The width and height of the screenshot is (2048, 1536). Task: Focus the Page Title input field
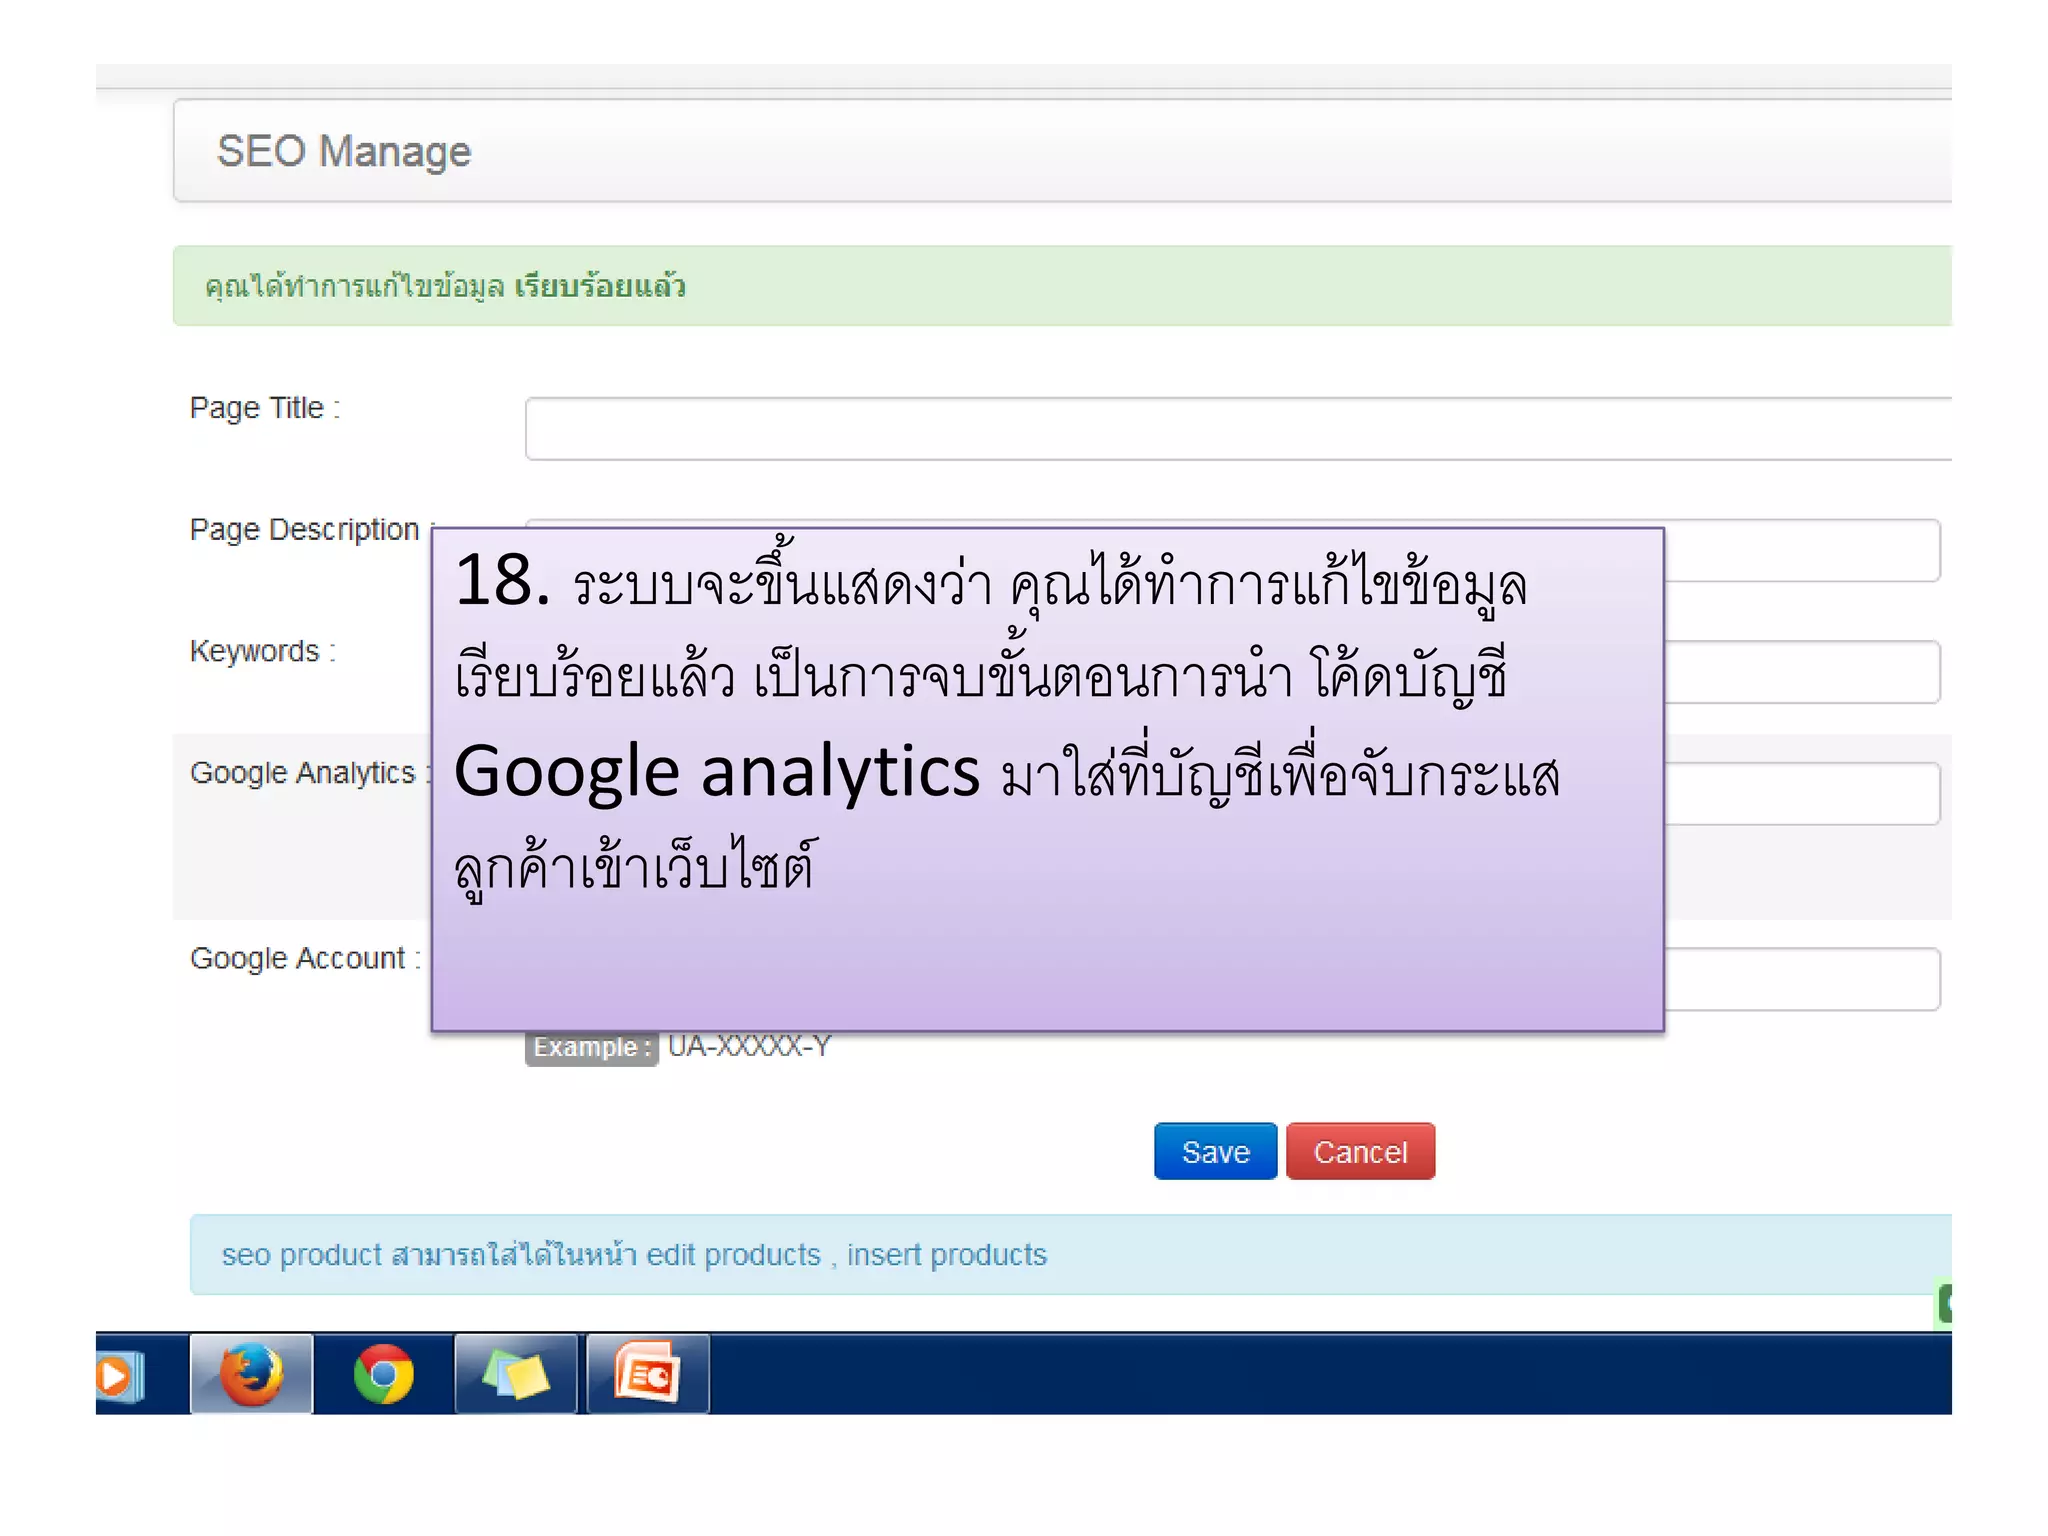1238,429
